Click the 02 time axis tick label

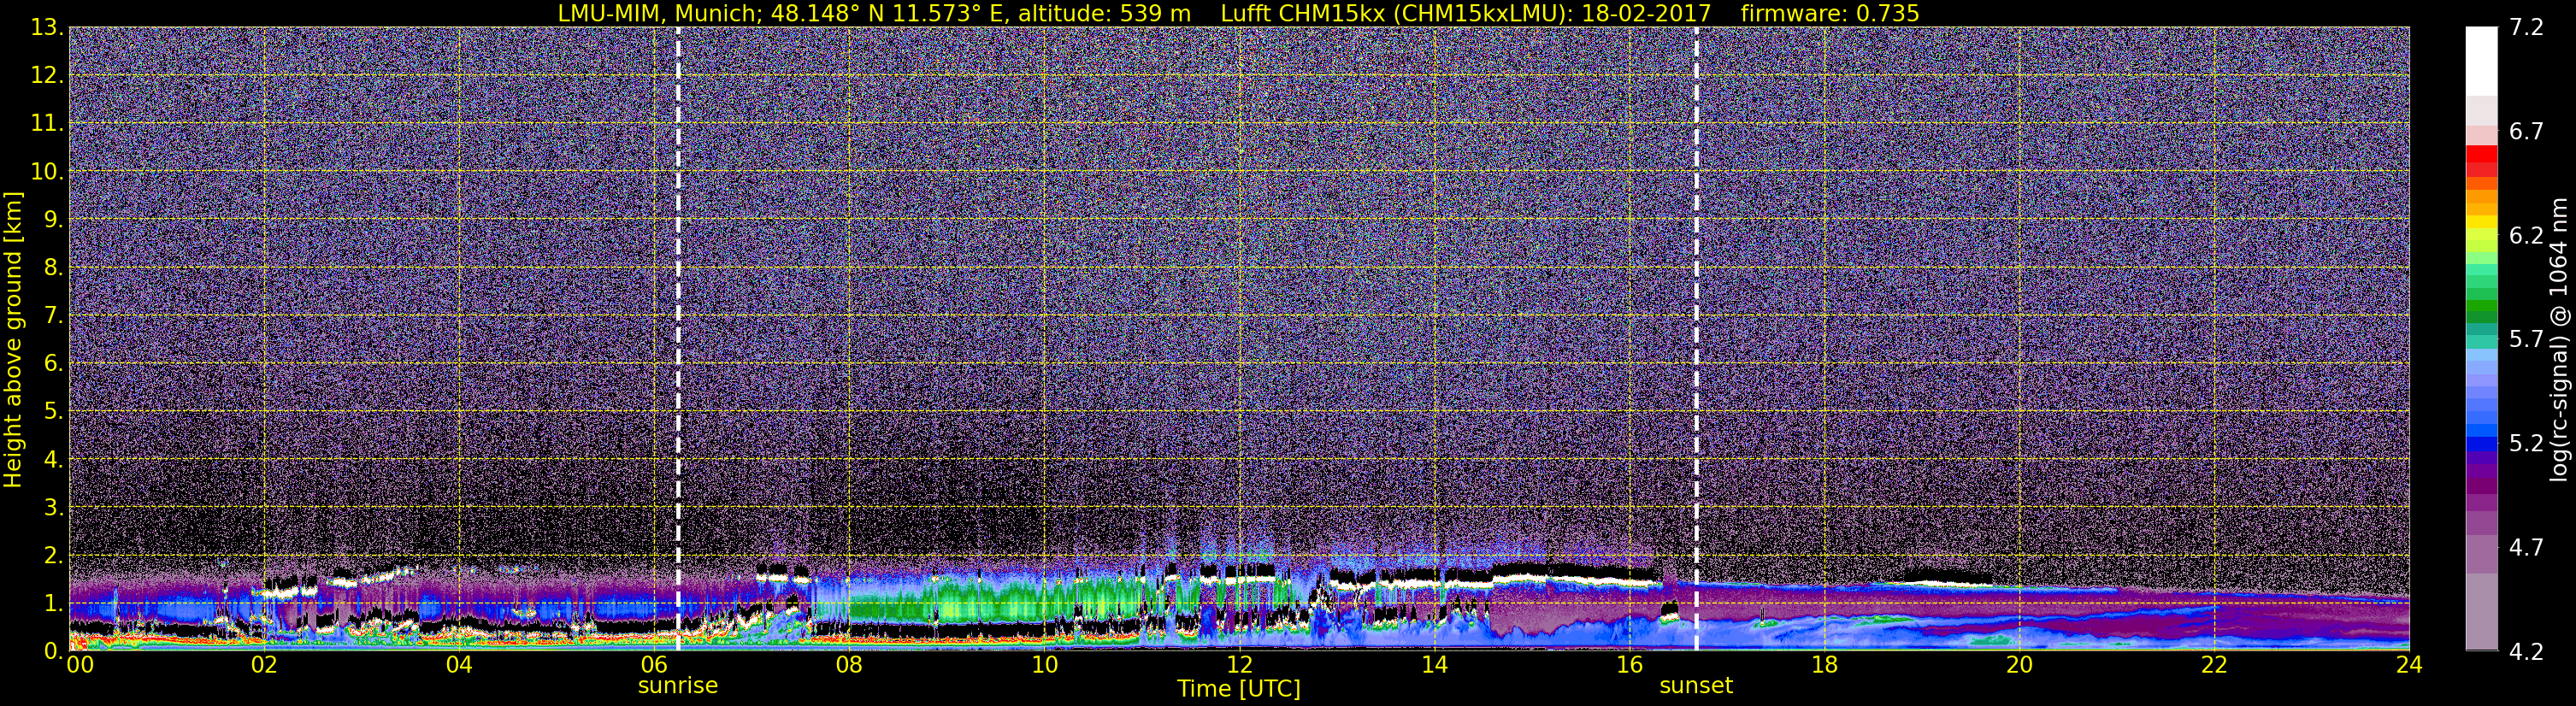point(263,665)
